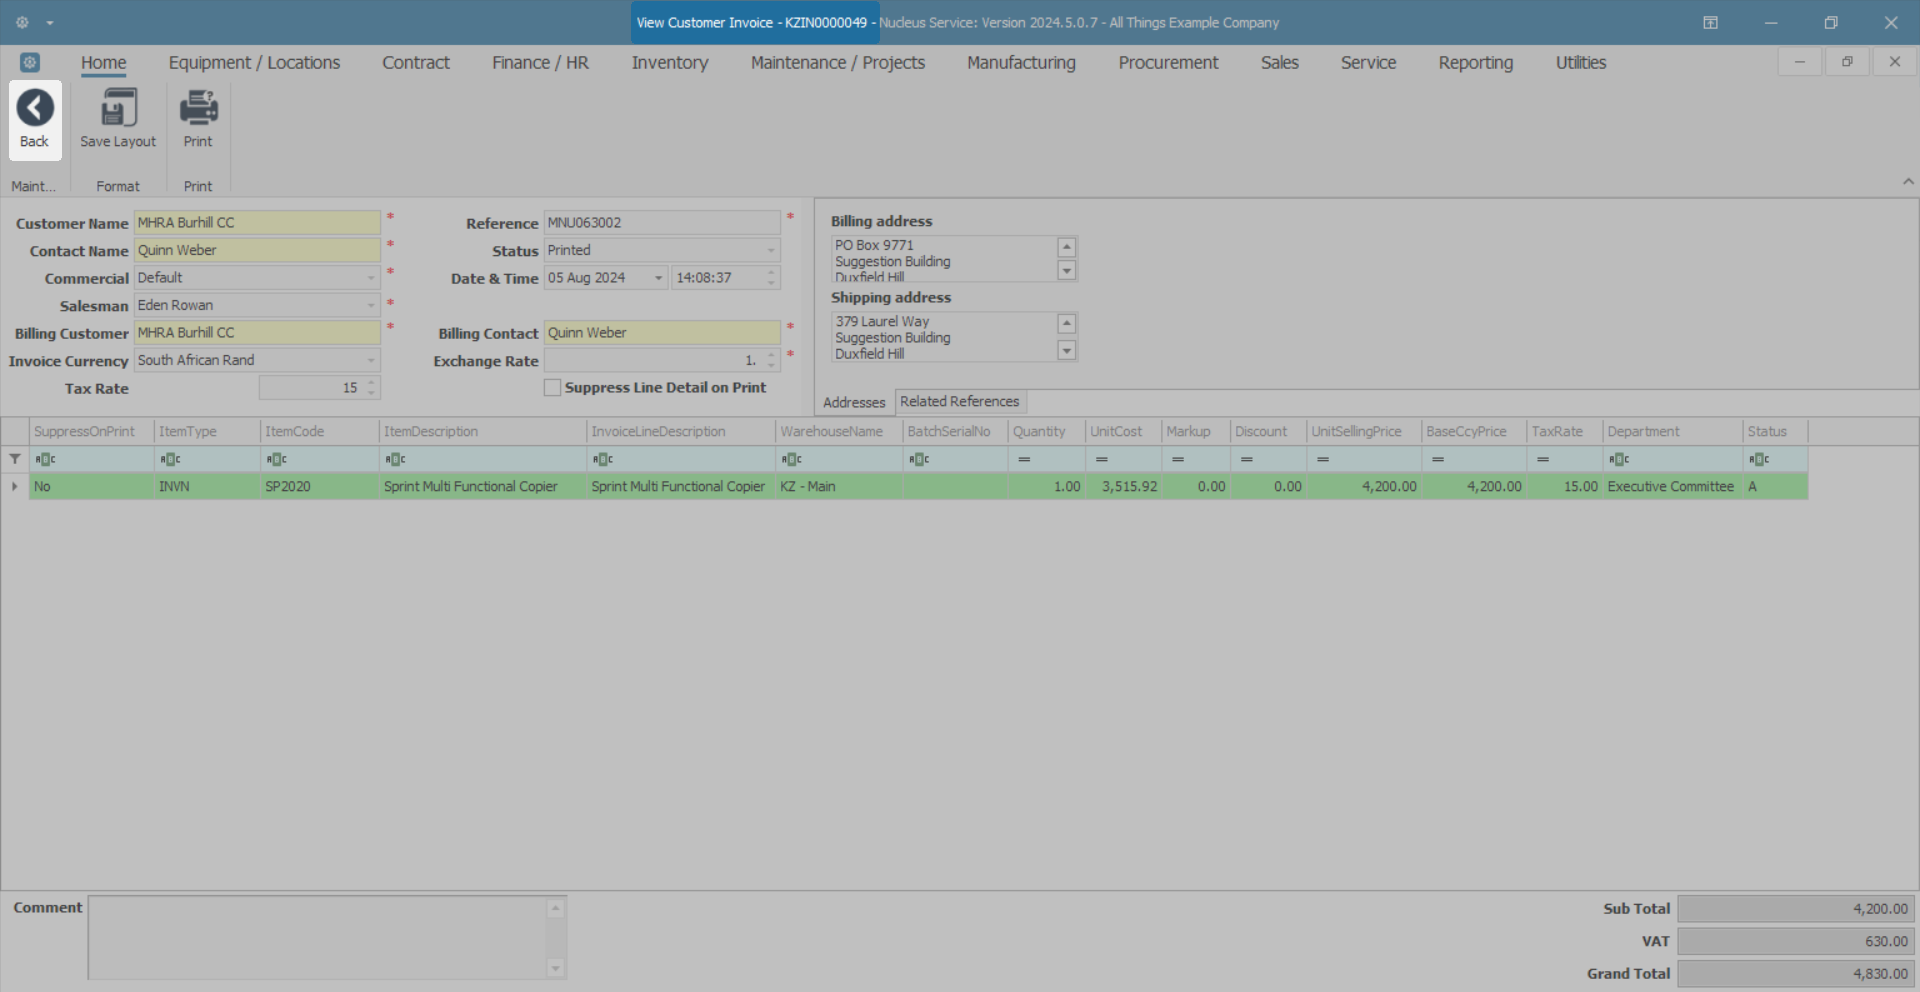The width and height of the screenshot is (1920, 992).
Task: Click the ItemDescription filter row cell
Action: tap(483, 459)
